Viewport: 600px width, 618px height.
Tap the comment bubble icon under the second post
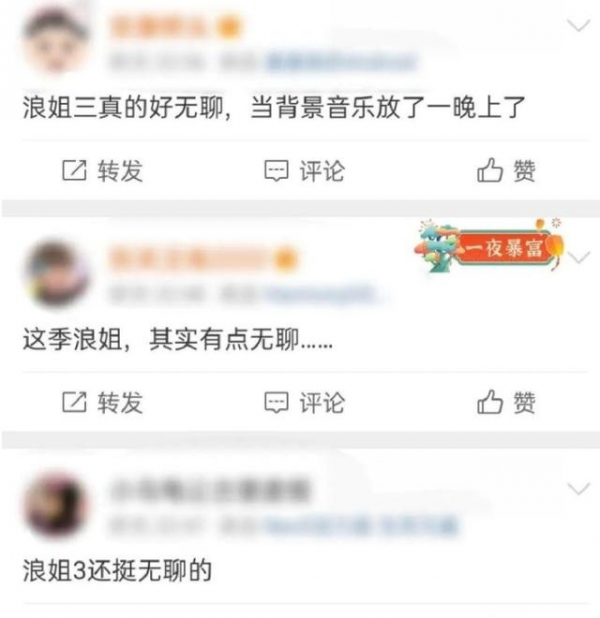click(x=276, y=403)
